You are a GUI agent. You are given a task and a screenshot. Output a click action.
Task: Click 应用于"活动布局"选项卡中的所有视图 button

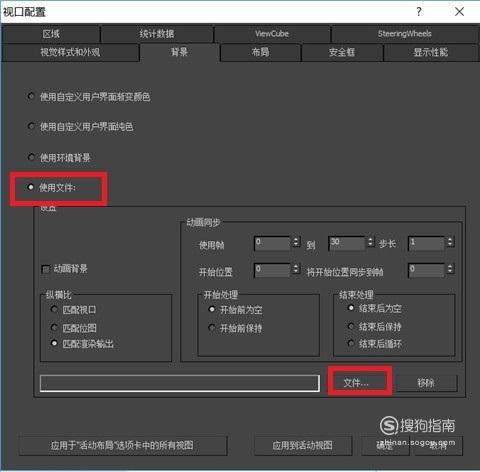pos(123,446)
